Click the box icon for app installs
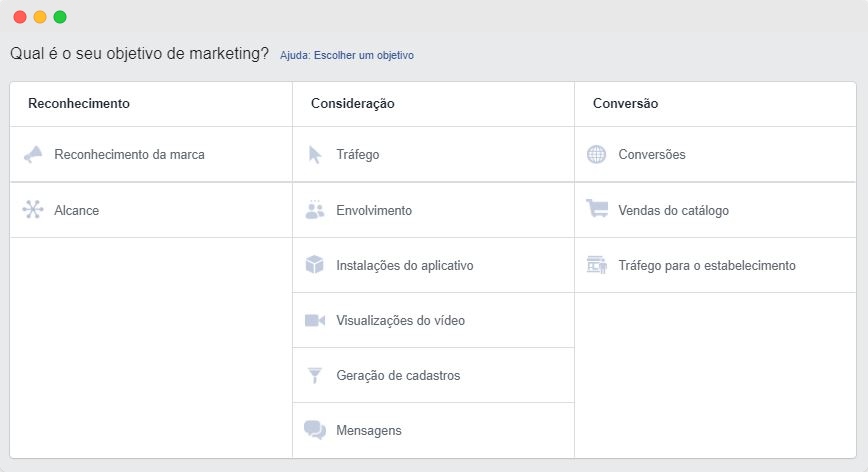868x472 pixels. (314, 264)
